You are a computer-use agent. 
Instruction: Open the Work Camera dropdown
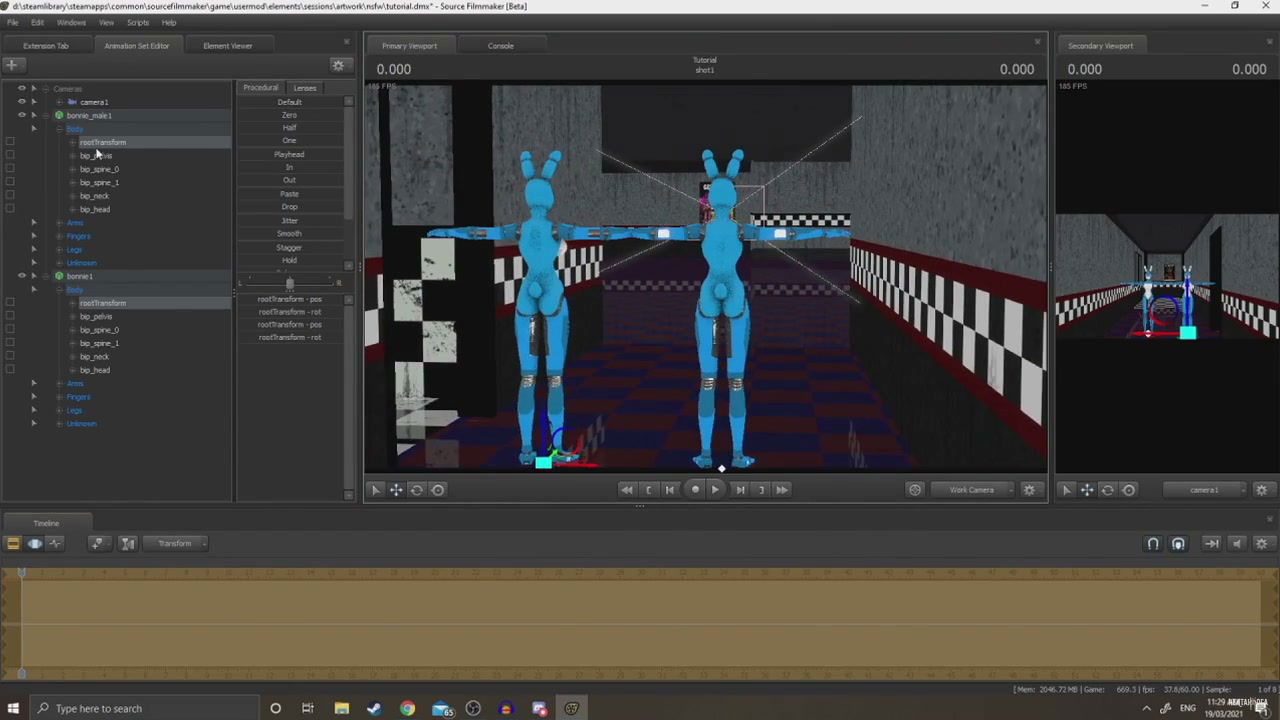pyautogui.click(x=971, y=490)
